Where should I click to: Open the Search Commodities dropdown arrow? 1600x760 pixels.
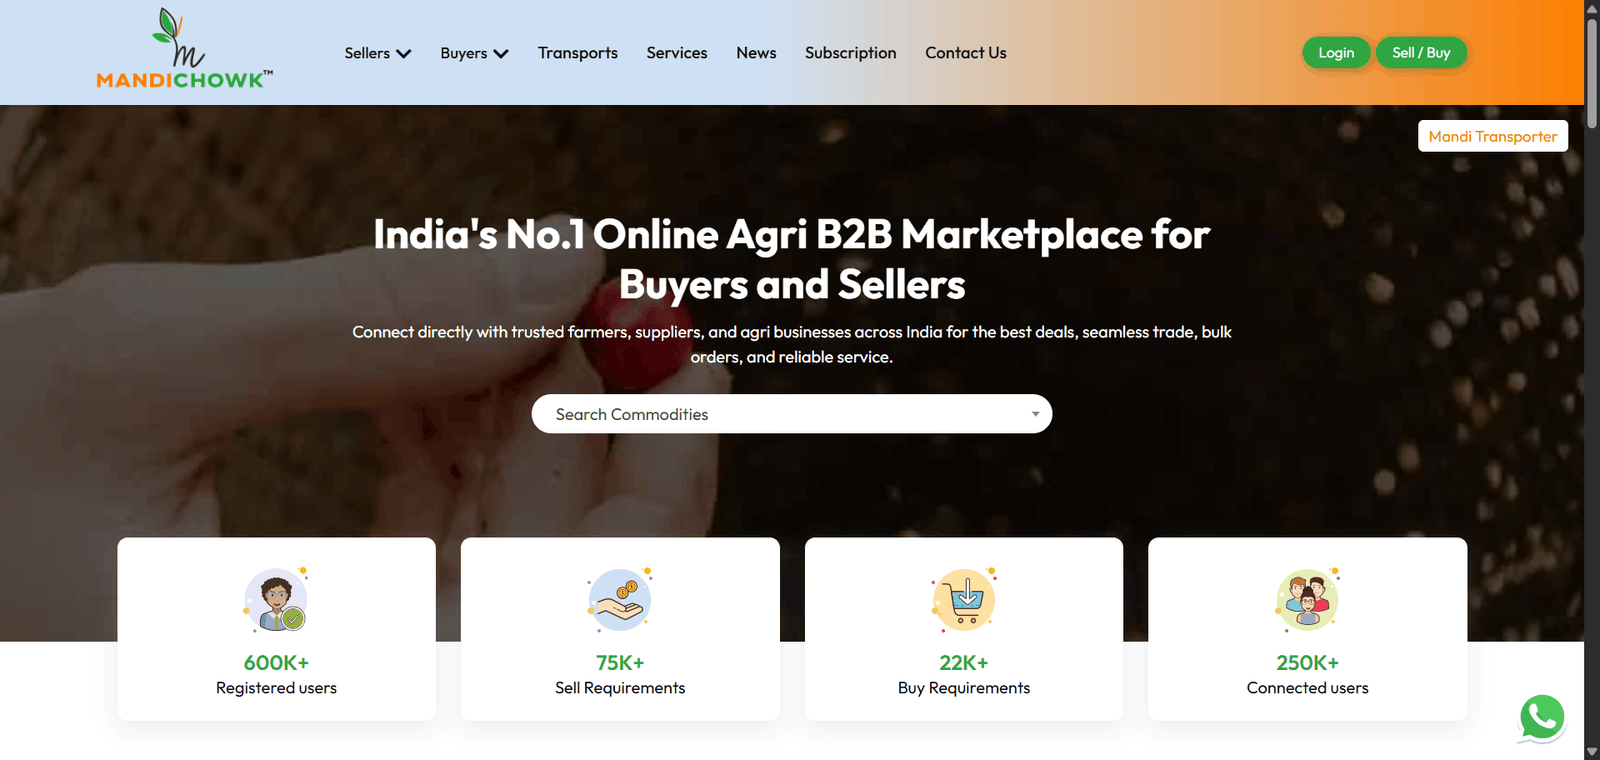pyautogui.click(x=1036, y=414)
